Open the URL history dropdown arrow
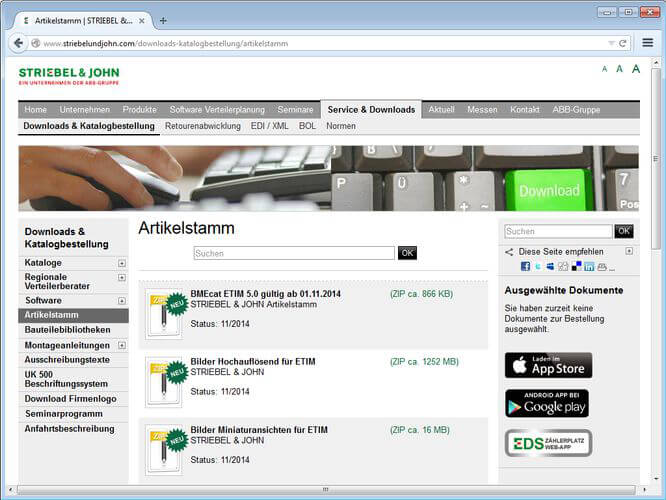This screenshot has height=500, width=666. 611,43
